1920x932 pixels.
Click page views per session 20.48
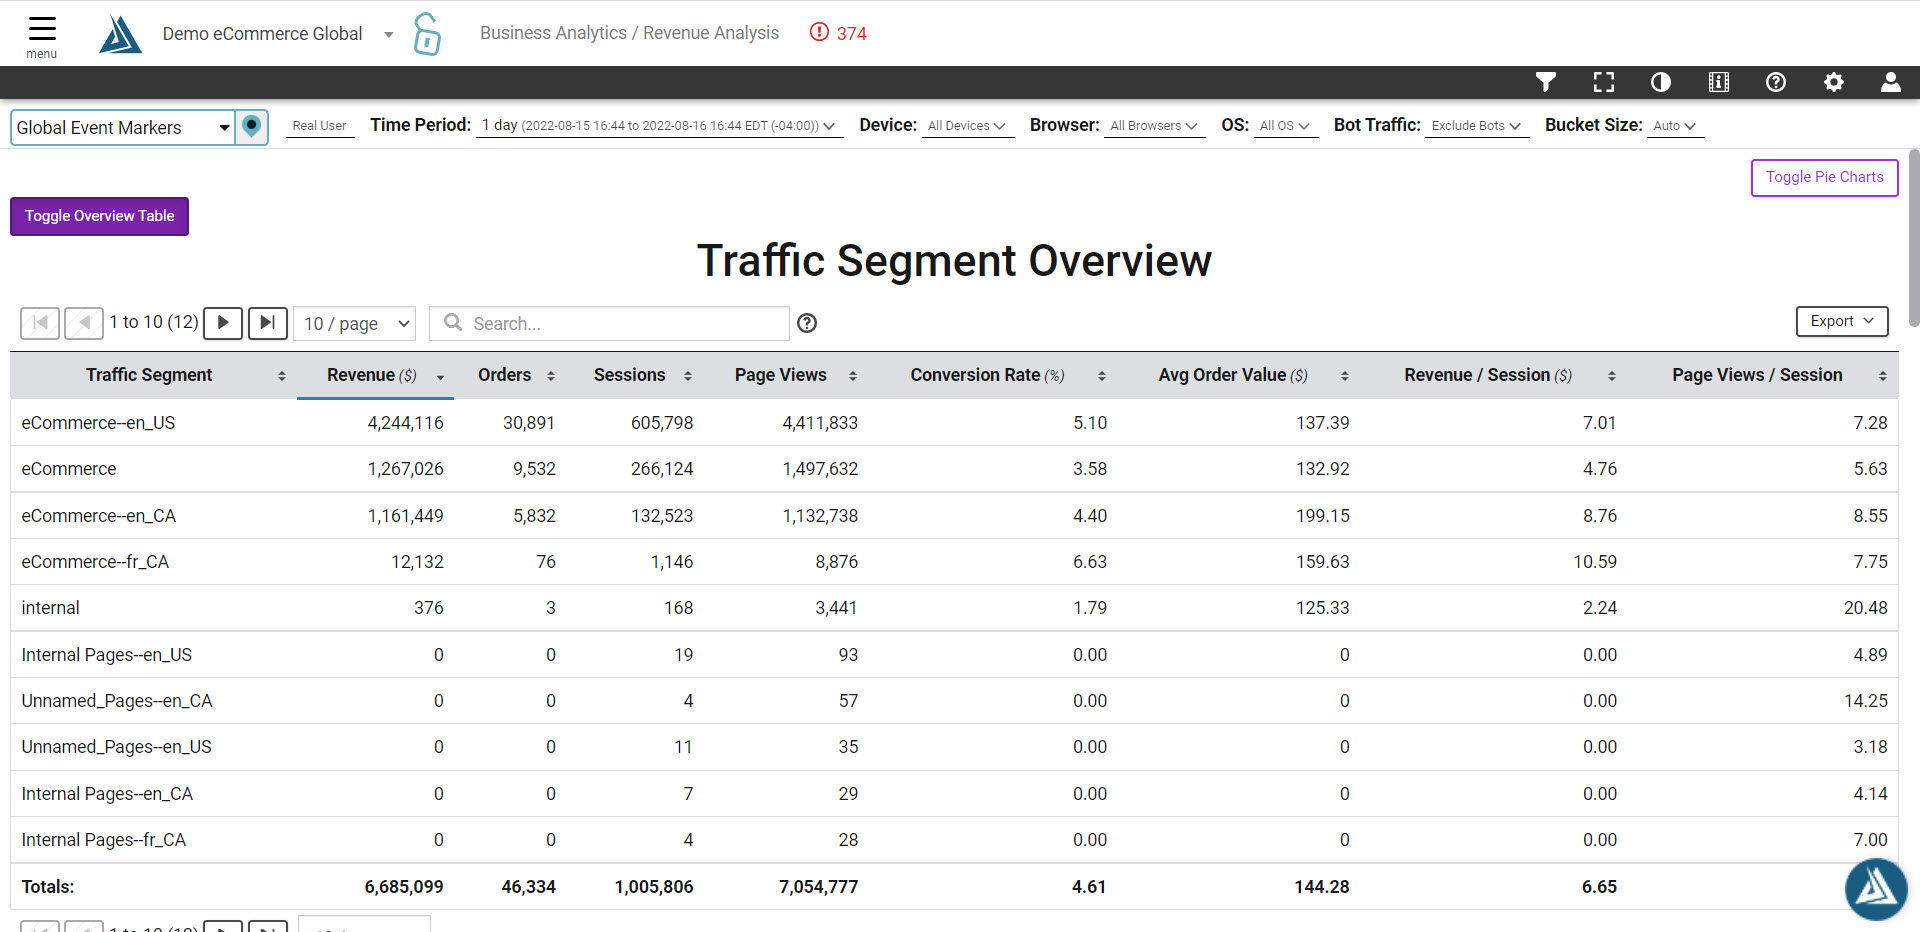(1866, 608)
